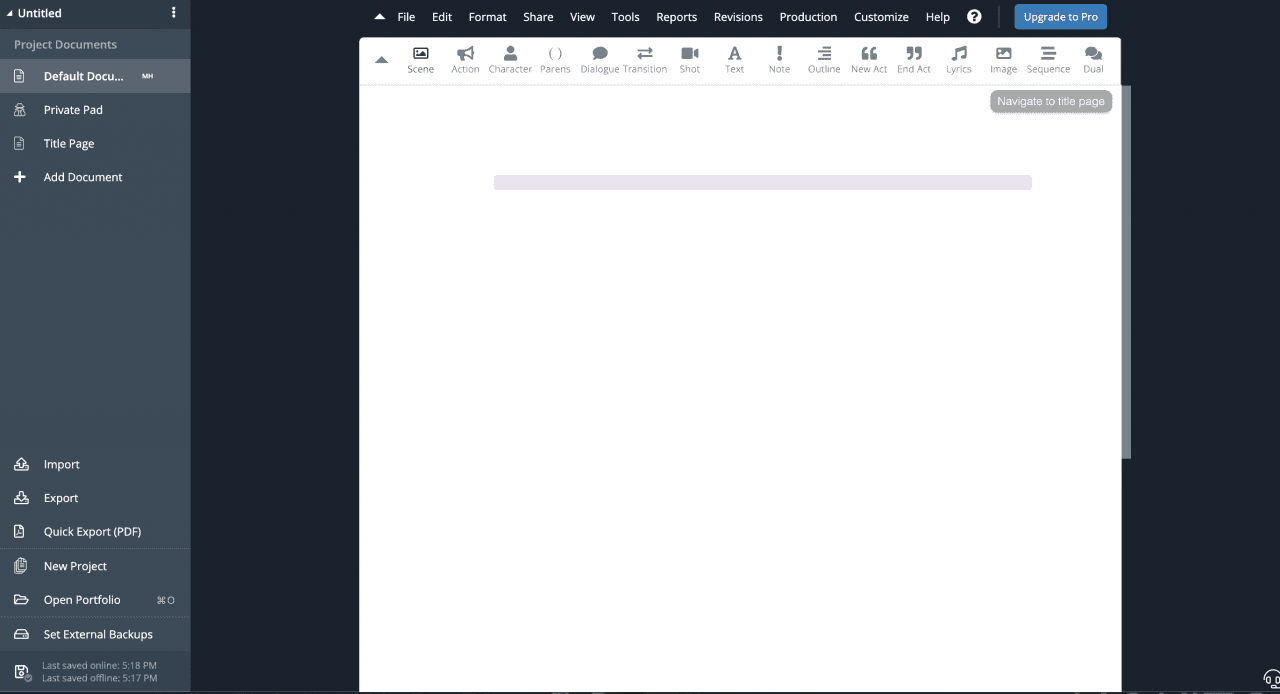Start a New Project
1280x694 pixels.
pos(74,565)
